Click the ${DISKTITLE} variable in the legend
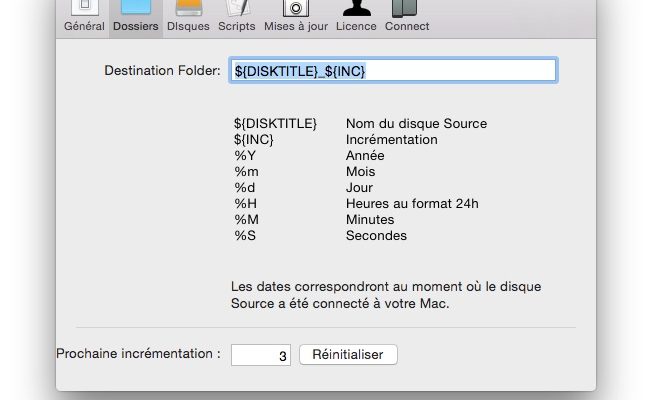 coord(275,123)
